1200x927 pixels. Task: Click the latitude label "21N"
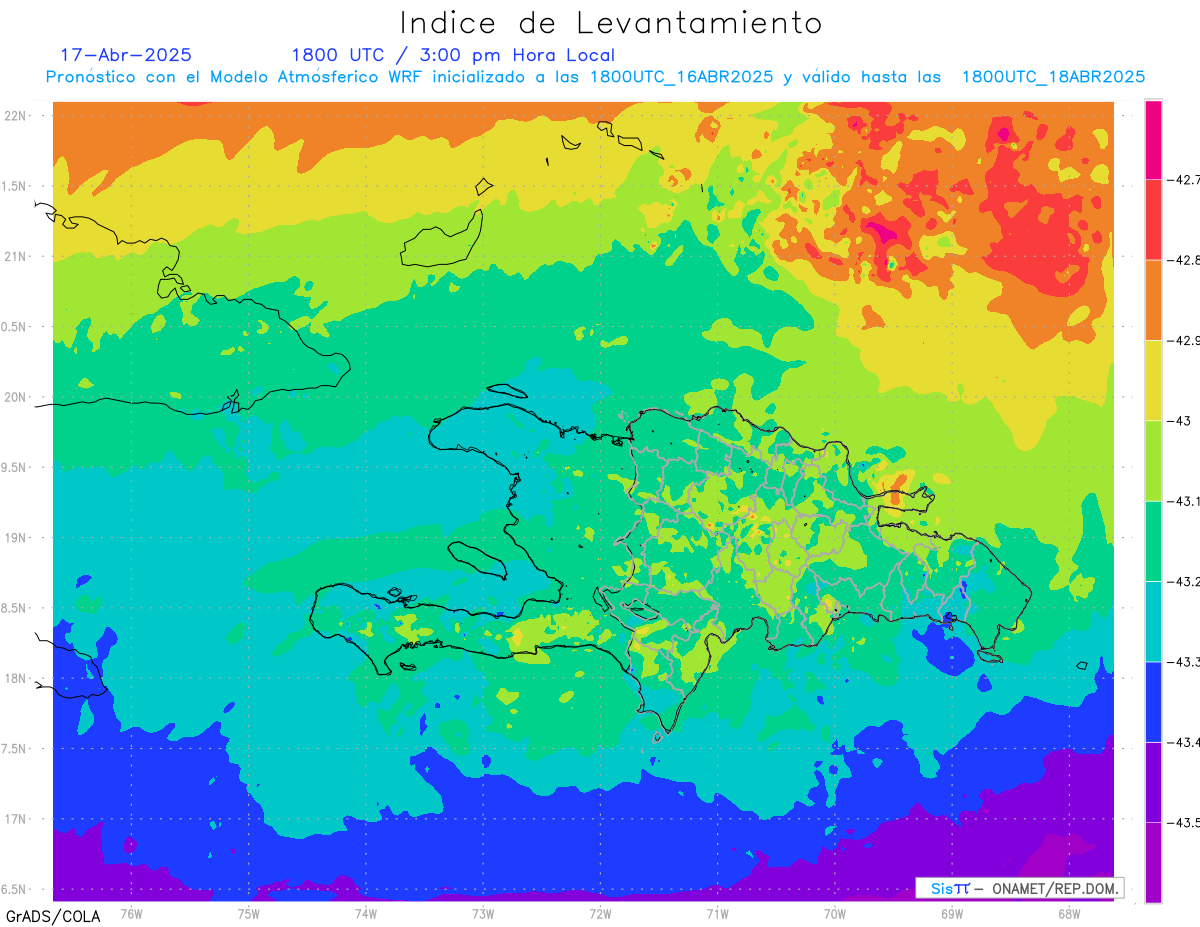pos(16,257)
